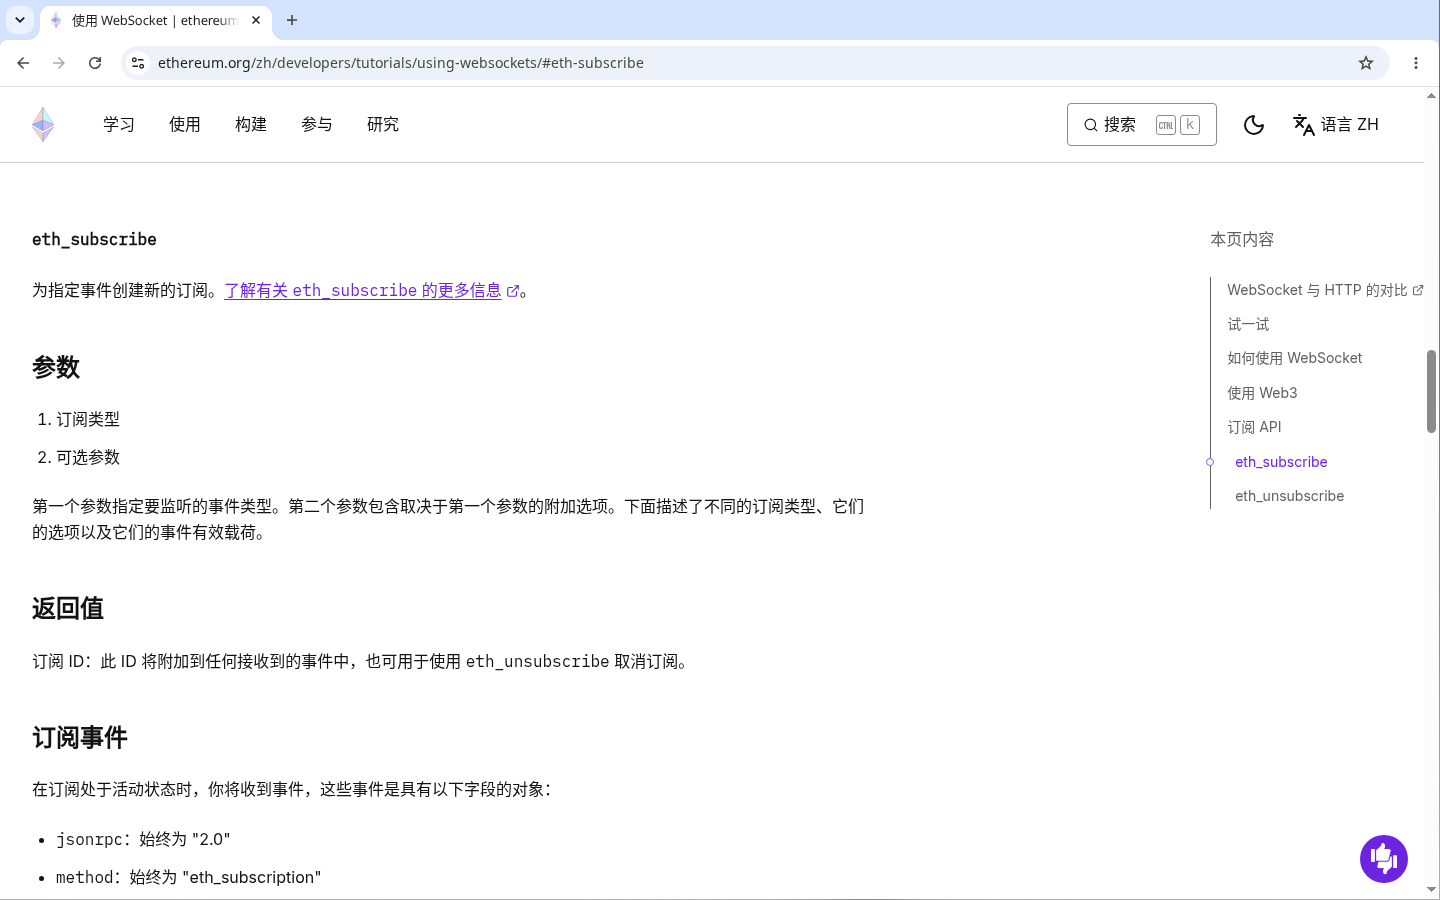
Task: Select eth_subscribe in page contents
Action: click(1281, 462)
